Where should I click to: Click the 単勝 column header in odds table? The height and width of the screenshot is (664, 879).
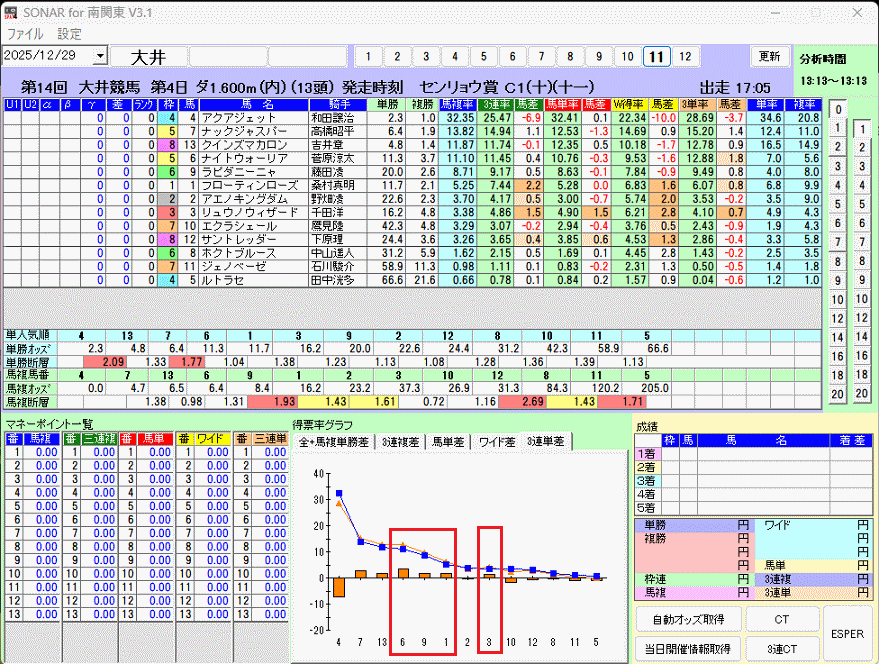tap(387, 104)
